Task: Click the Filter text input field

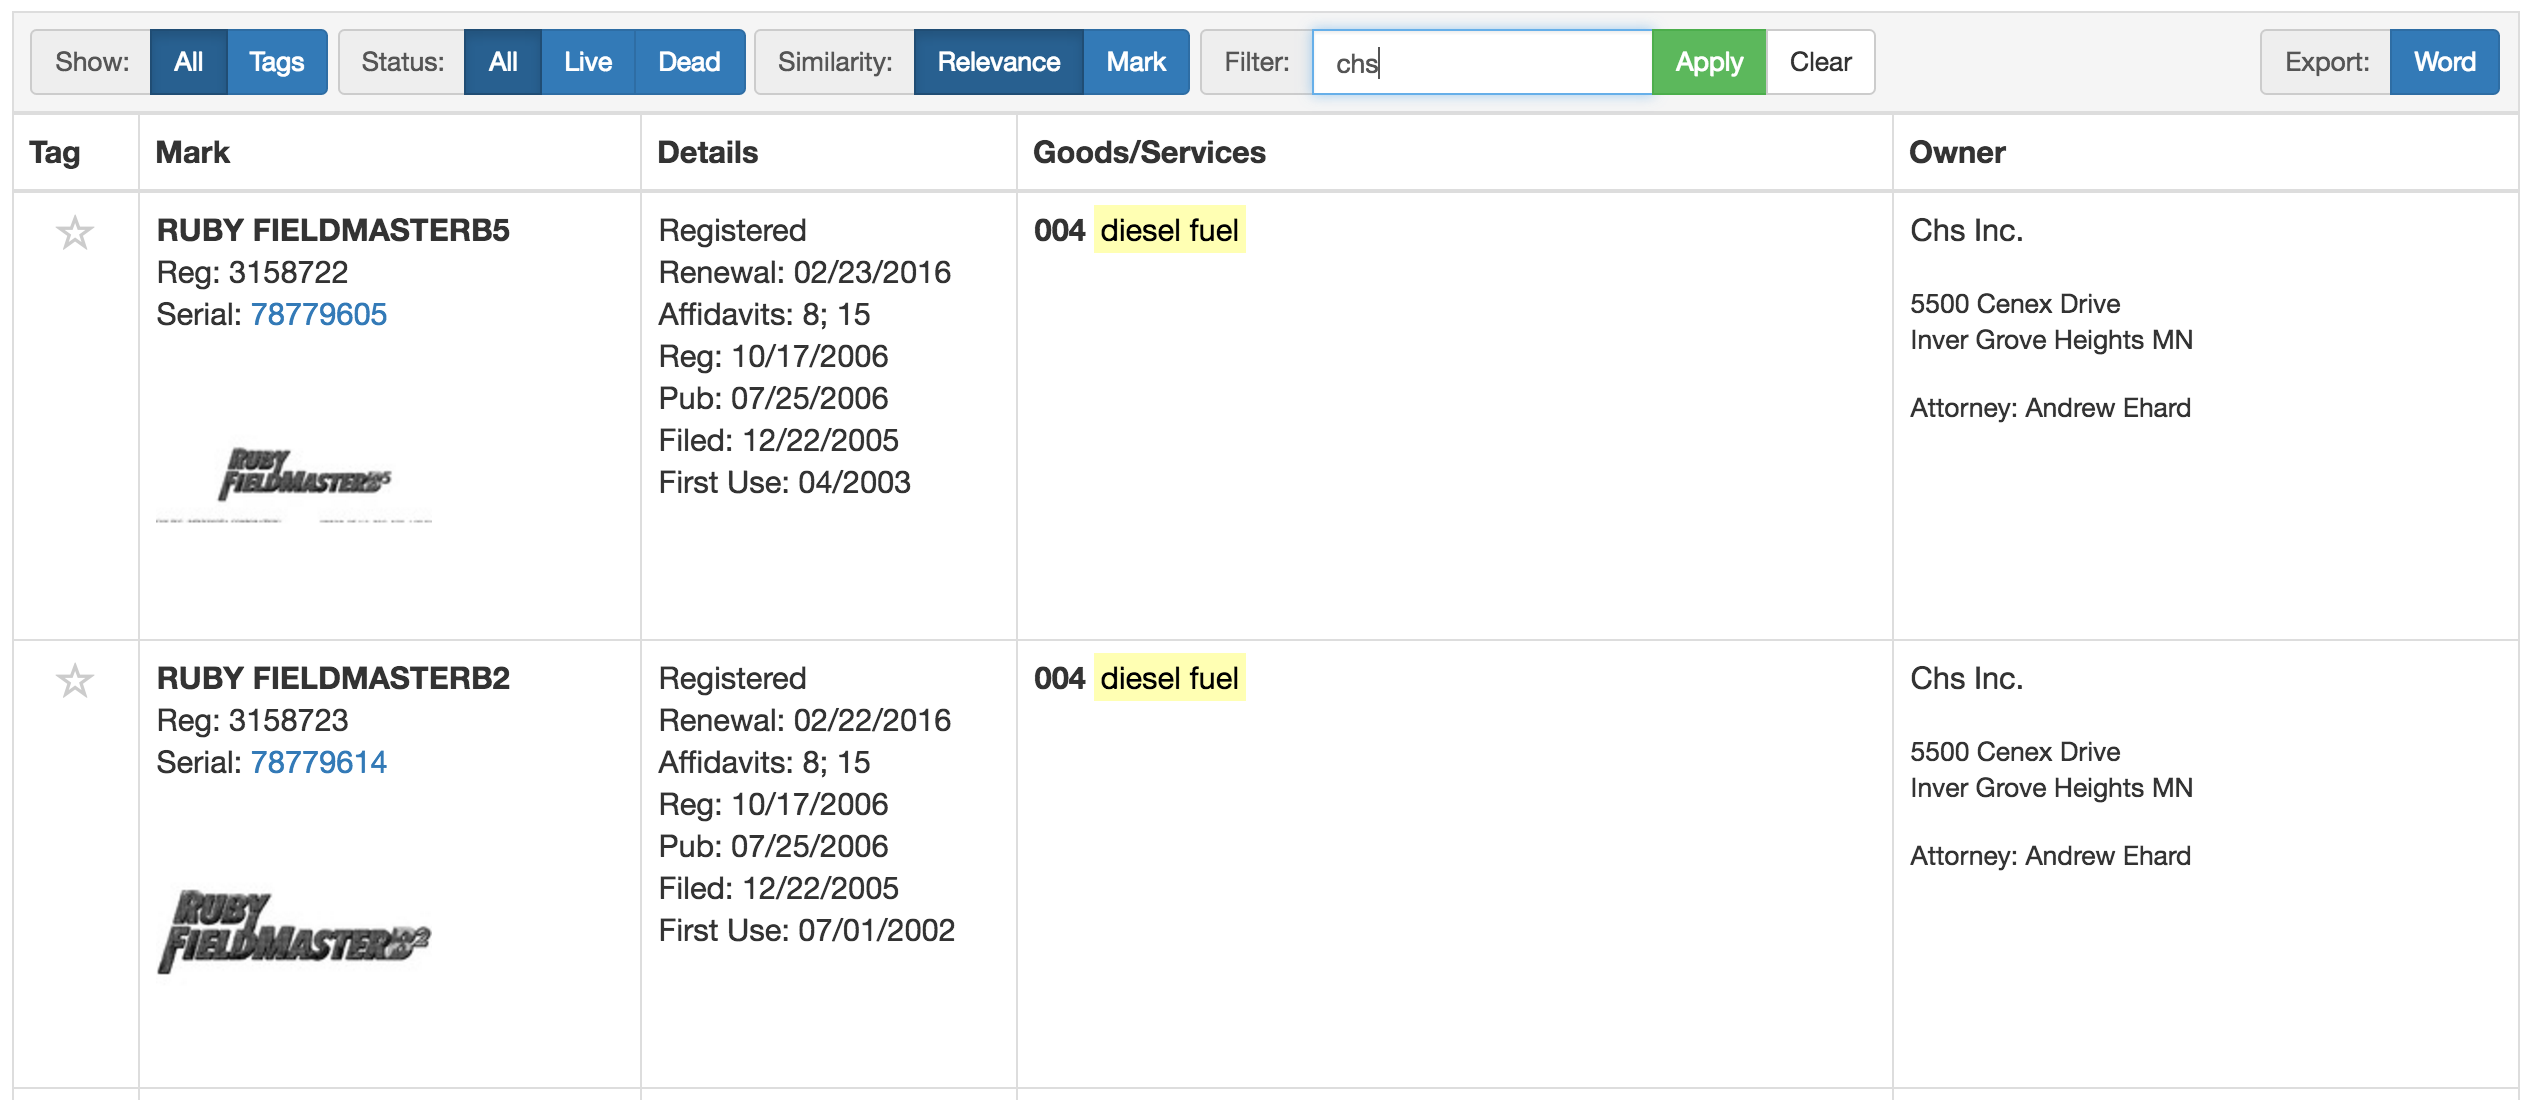Action: pyautogui.click(x=1481, y=62)
